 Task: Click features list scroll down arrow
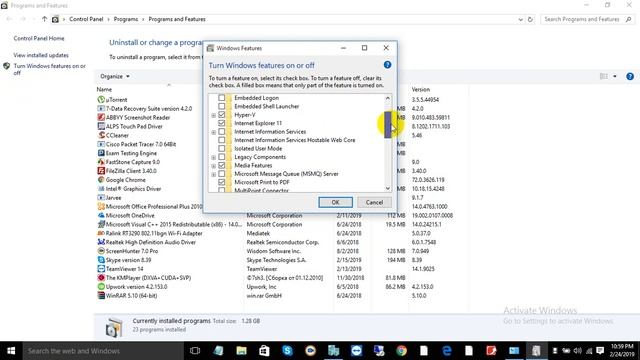tap(388, 188)
